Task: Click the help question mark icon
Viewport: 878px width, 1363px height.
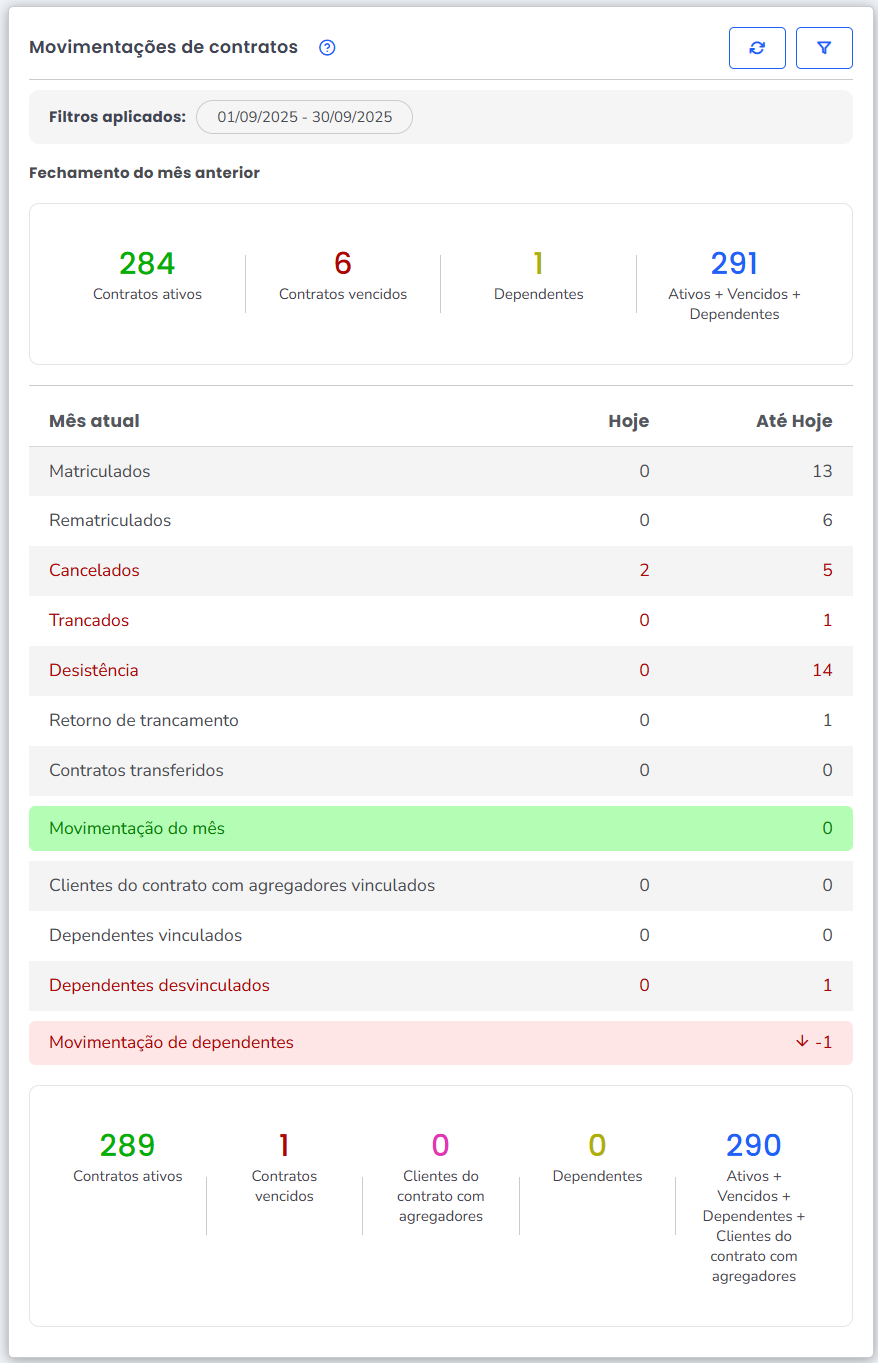Action: [x=327, y=48]
